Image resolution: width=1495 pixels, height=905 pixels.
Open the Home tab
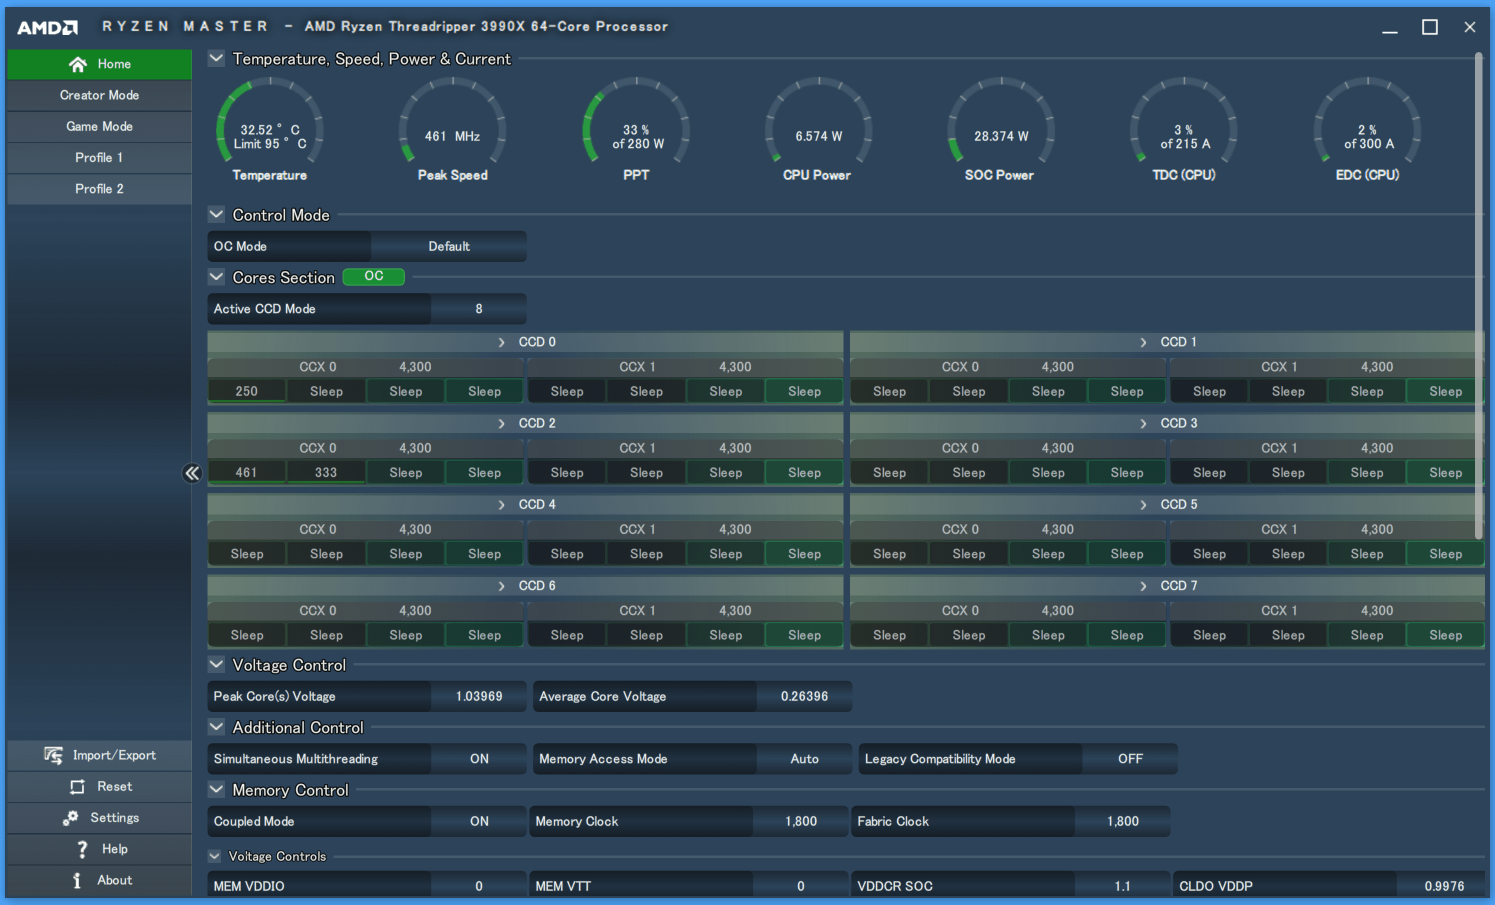[x=99, y=64]
